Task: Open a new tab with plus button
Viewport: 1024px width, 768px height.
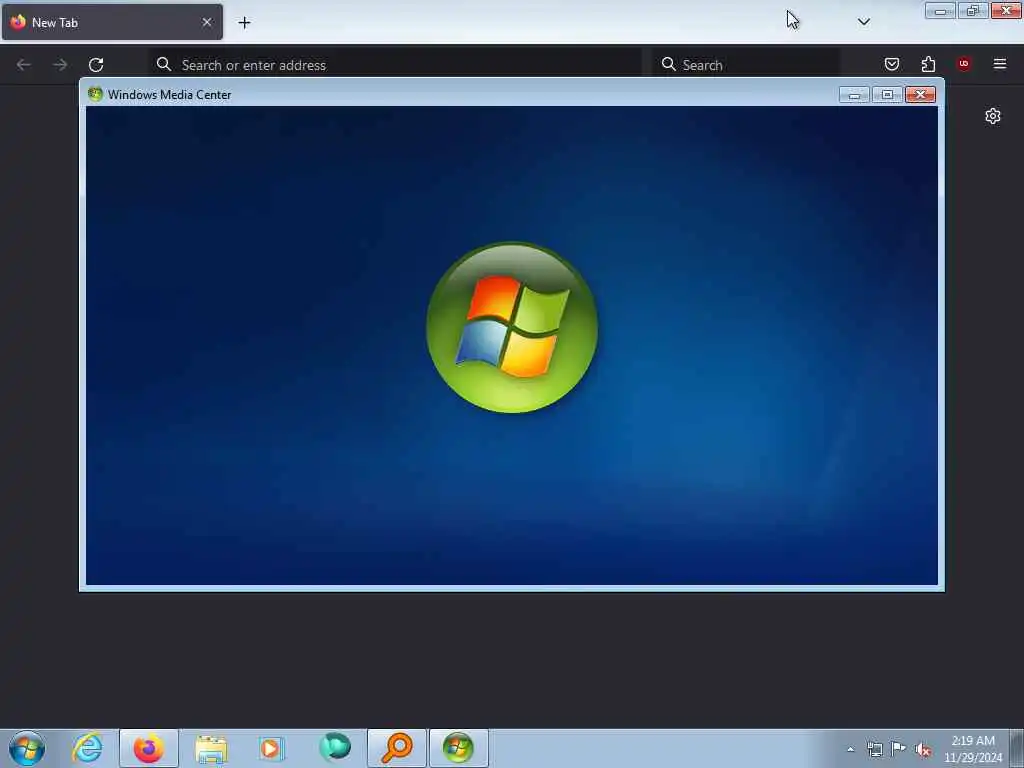Action: (x=244, y=23)
